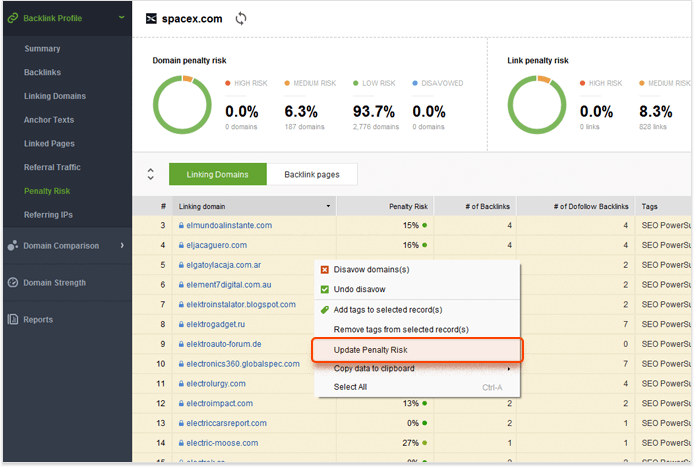Click the 2,776 domains low risk count
This screenshot has width=694, height=467.
tap(376, 127)
